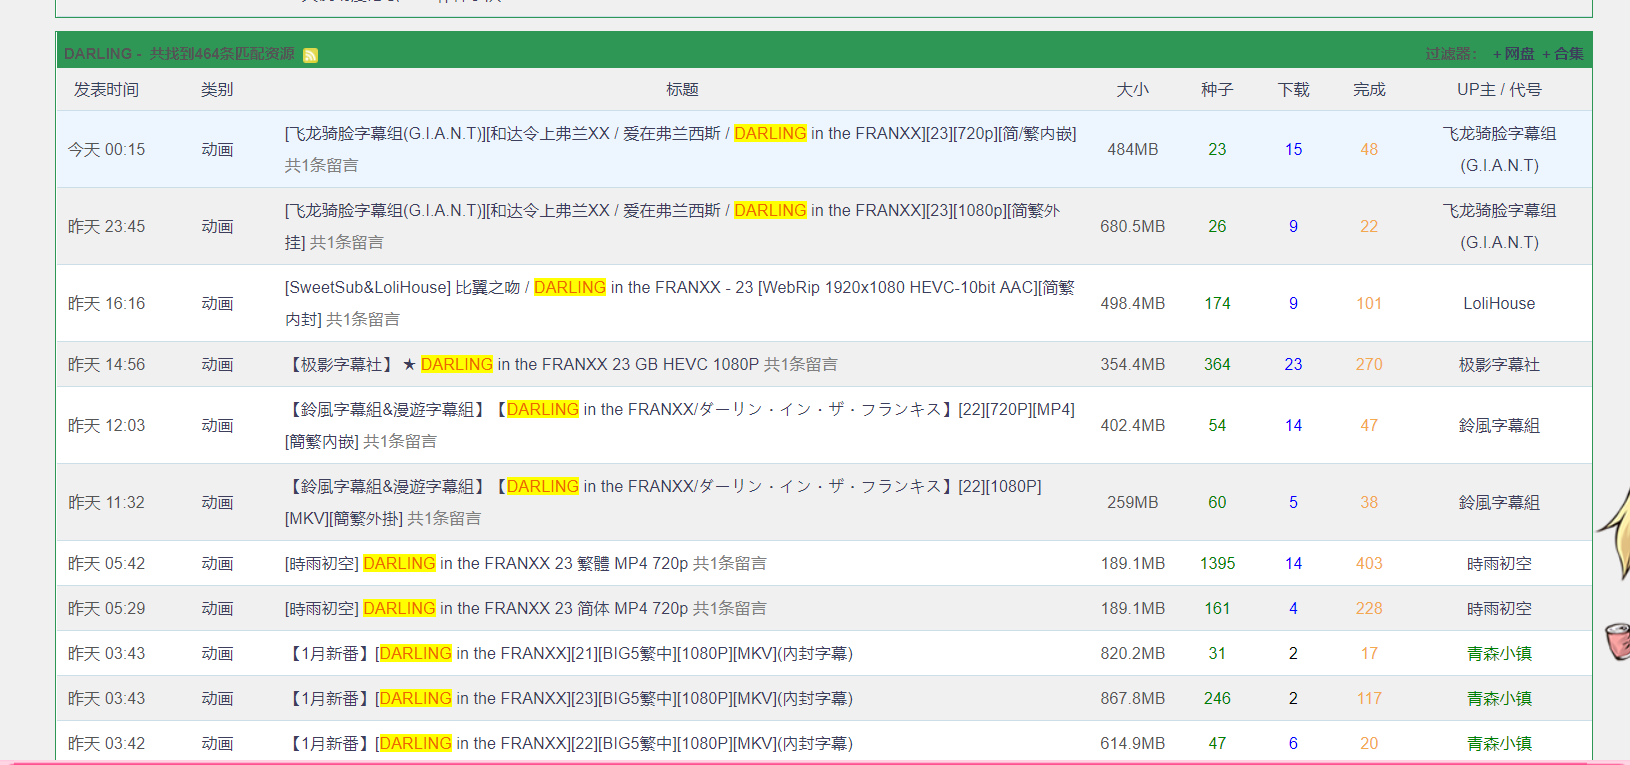Click the 类别 column header

point(217,90)
